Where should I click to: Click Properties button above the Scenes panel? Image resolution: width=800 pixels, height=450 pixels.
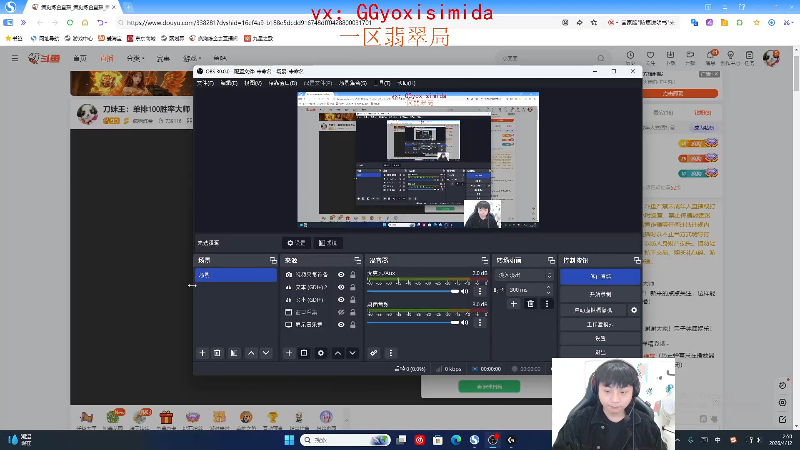click(x=296, y=243)
